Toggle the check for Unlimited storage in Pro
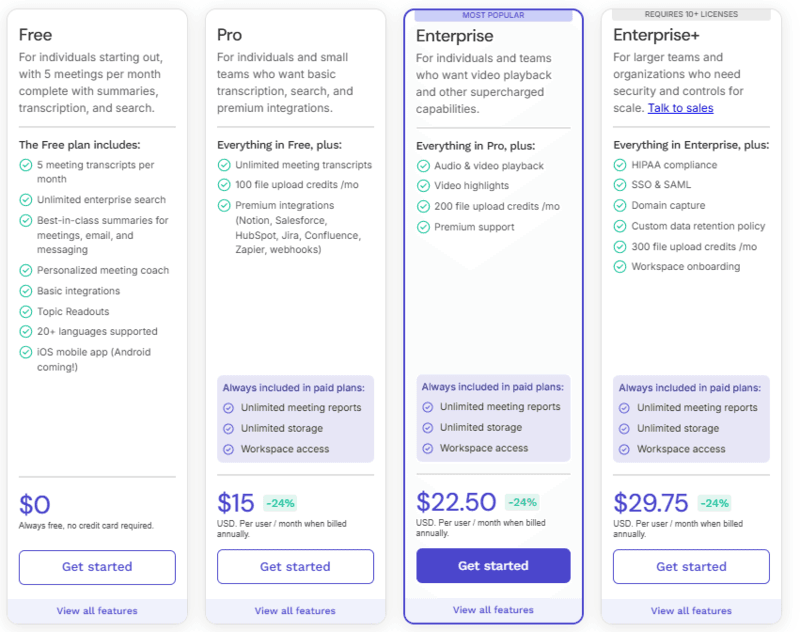Viewport: 800px width, 632px height. coord(227,428)
